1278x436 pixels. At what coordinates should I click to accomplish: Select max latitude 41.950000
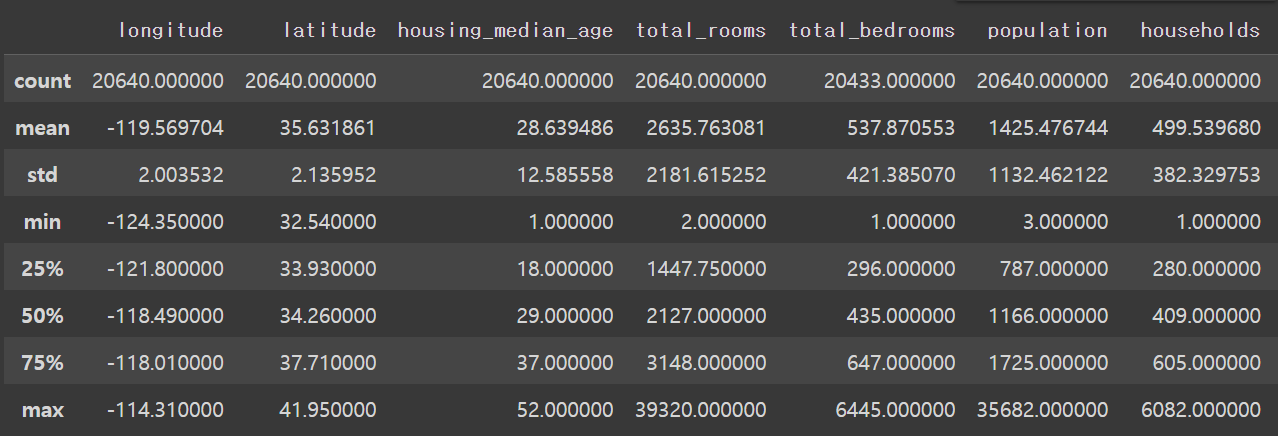click(x=327, y=410)
